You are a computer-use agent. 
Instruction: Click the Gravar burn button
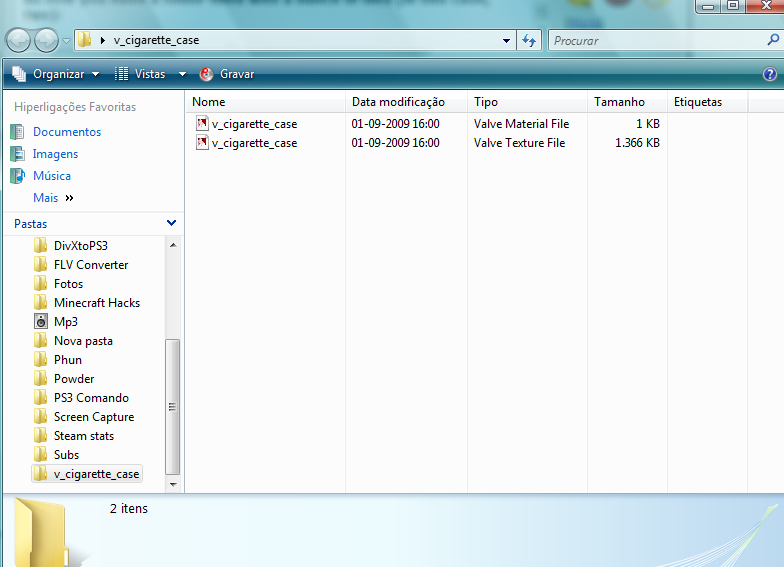(227, 74)
